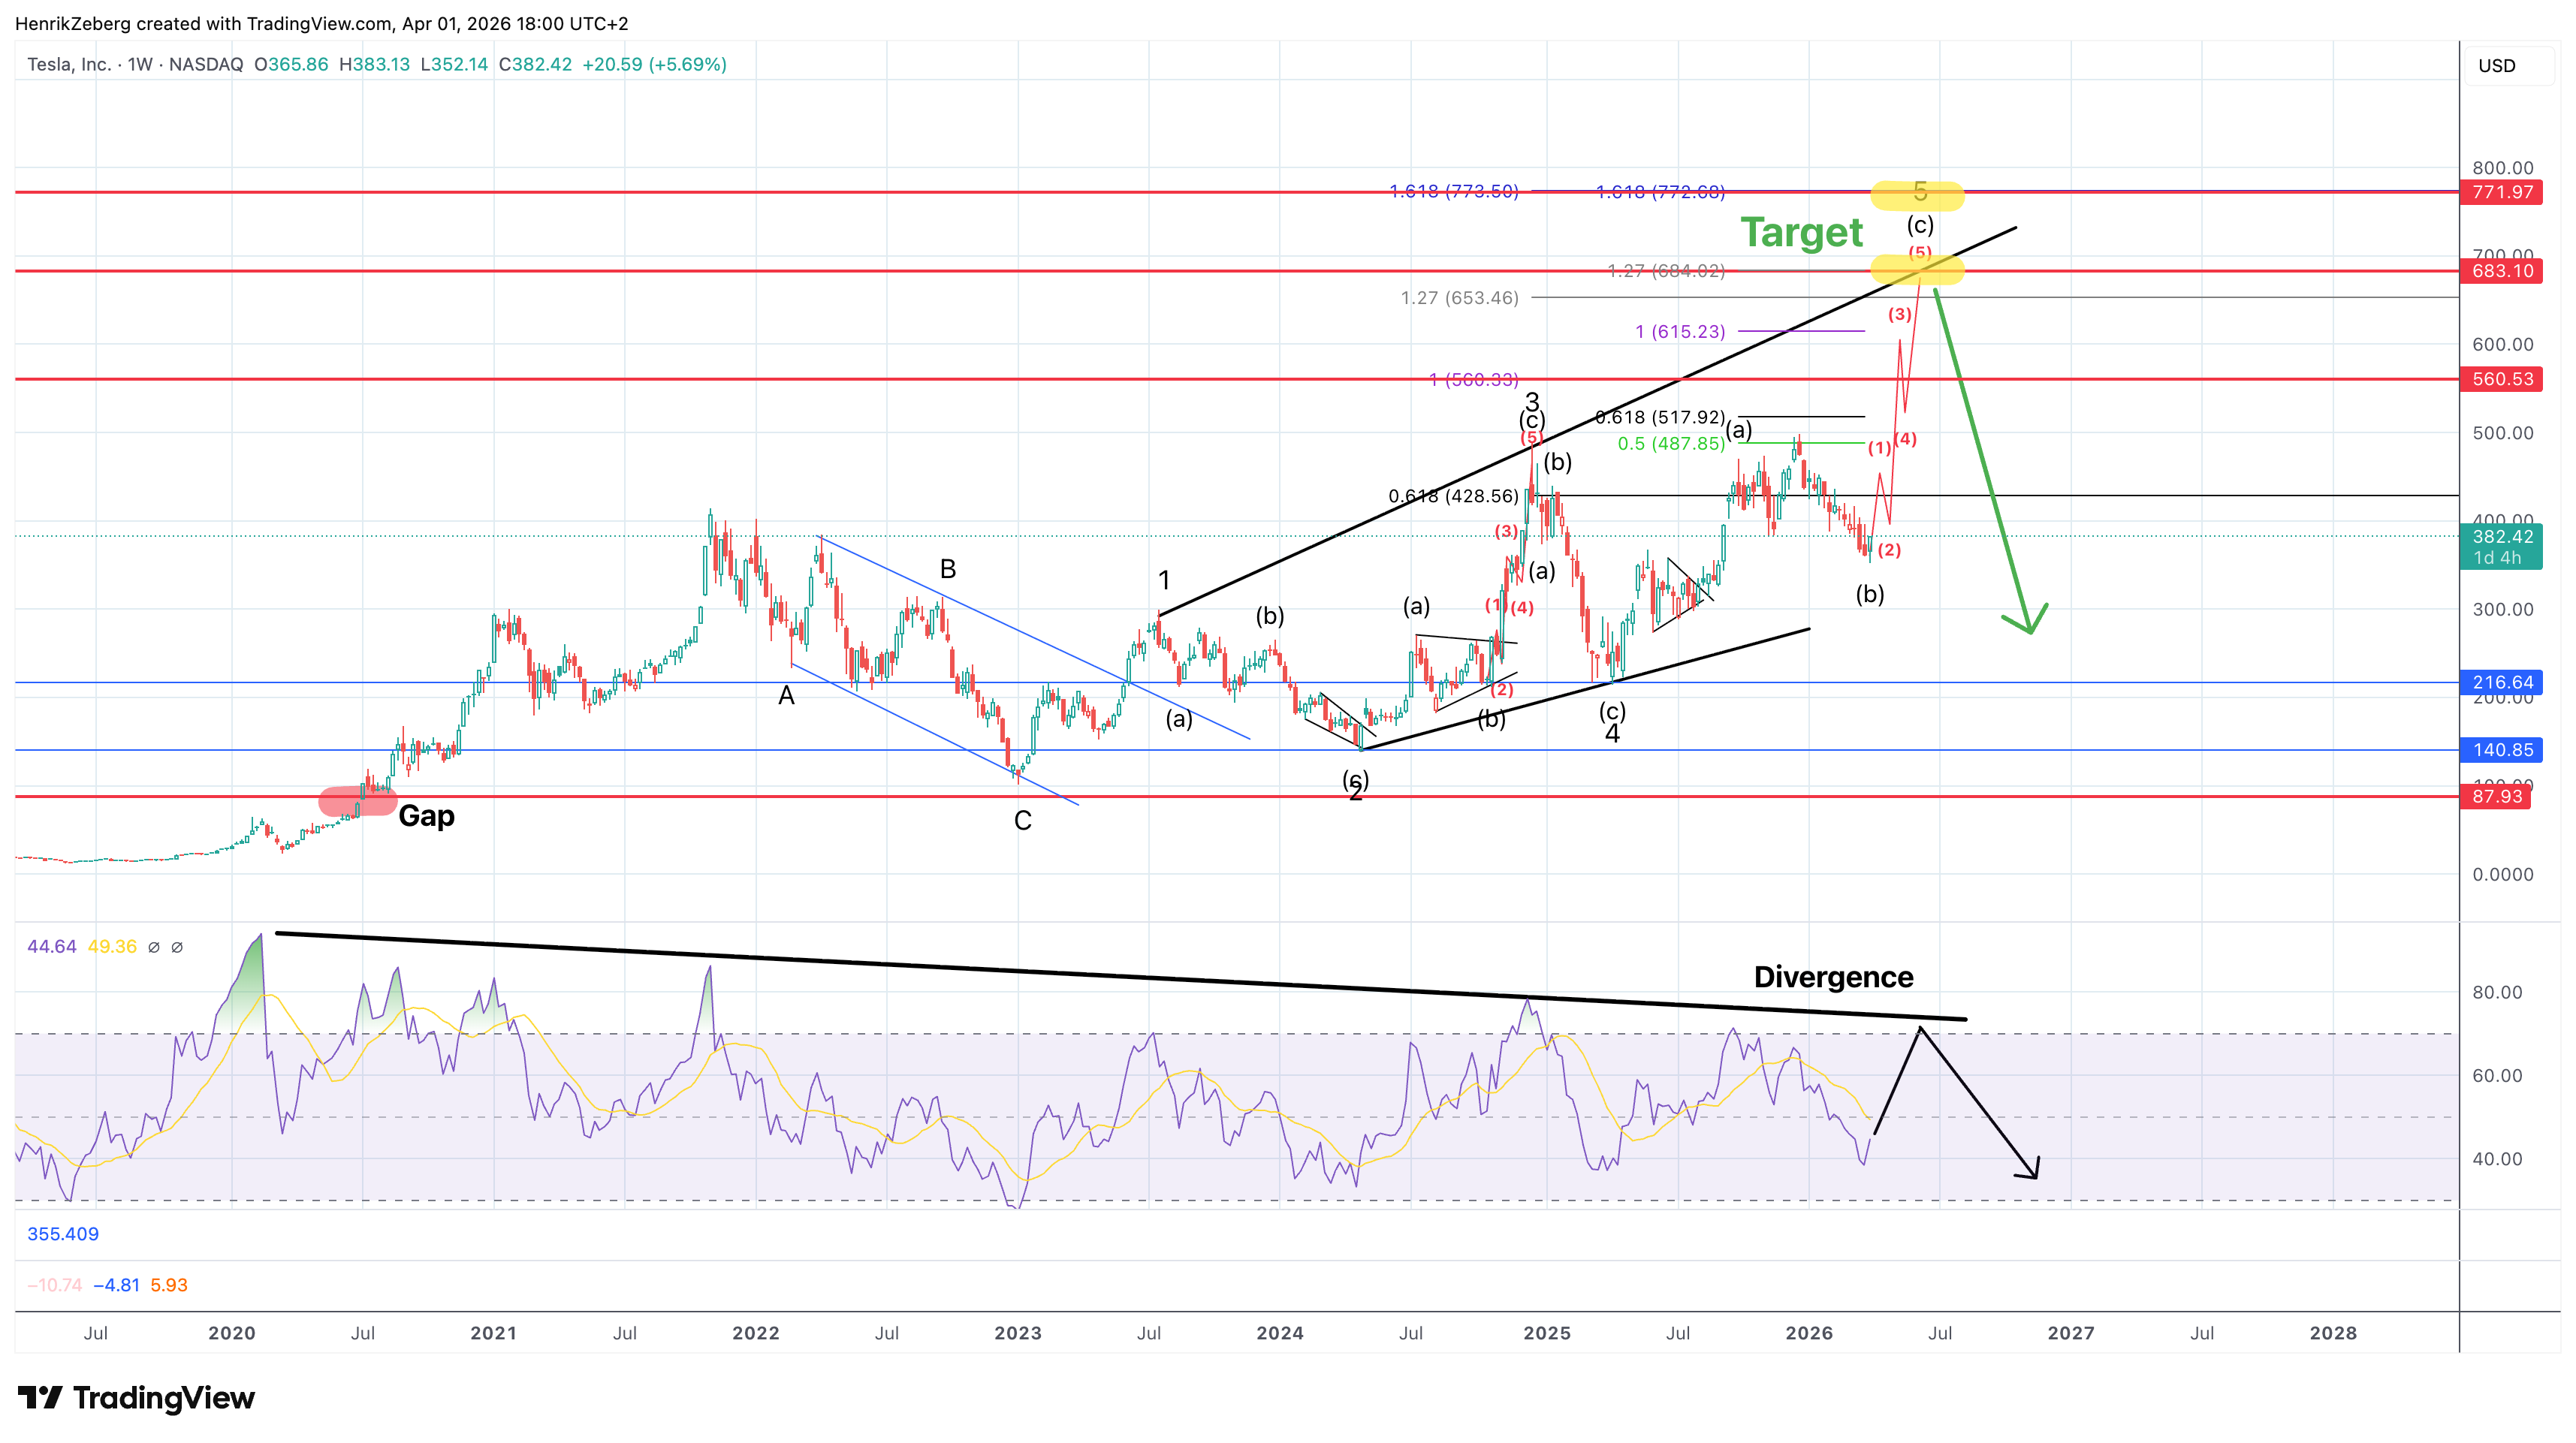Click the 2020 label on time axis
The image size is (2576, 1443).
coord(232,1333)
